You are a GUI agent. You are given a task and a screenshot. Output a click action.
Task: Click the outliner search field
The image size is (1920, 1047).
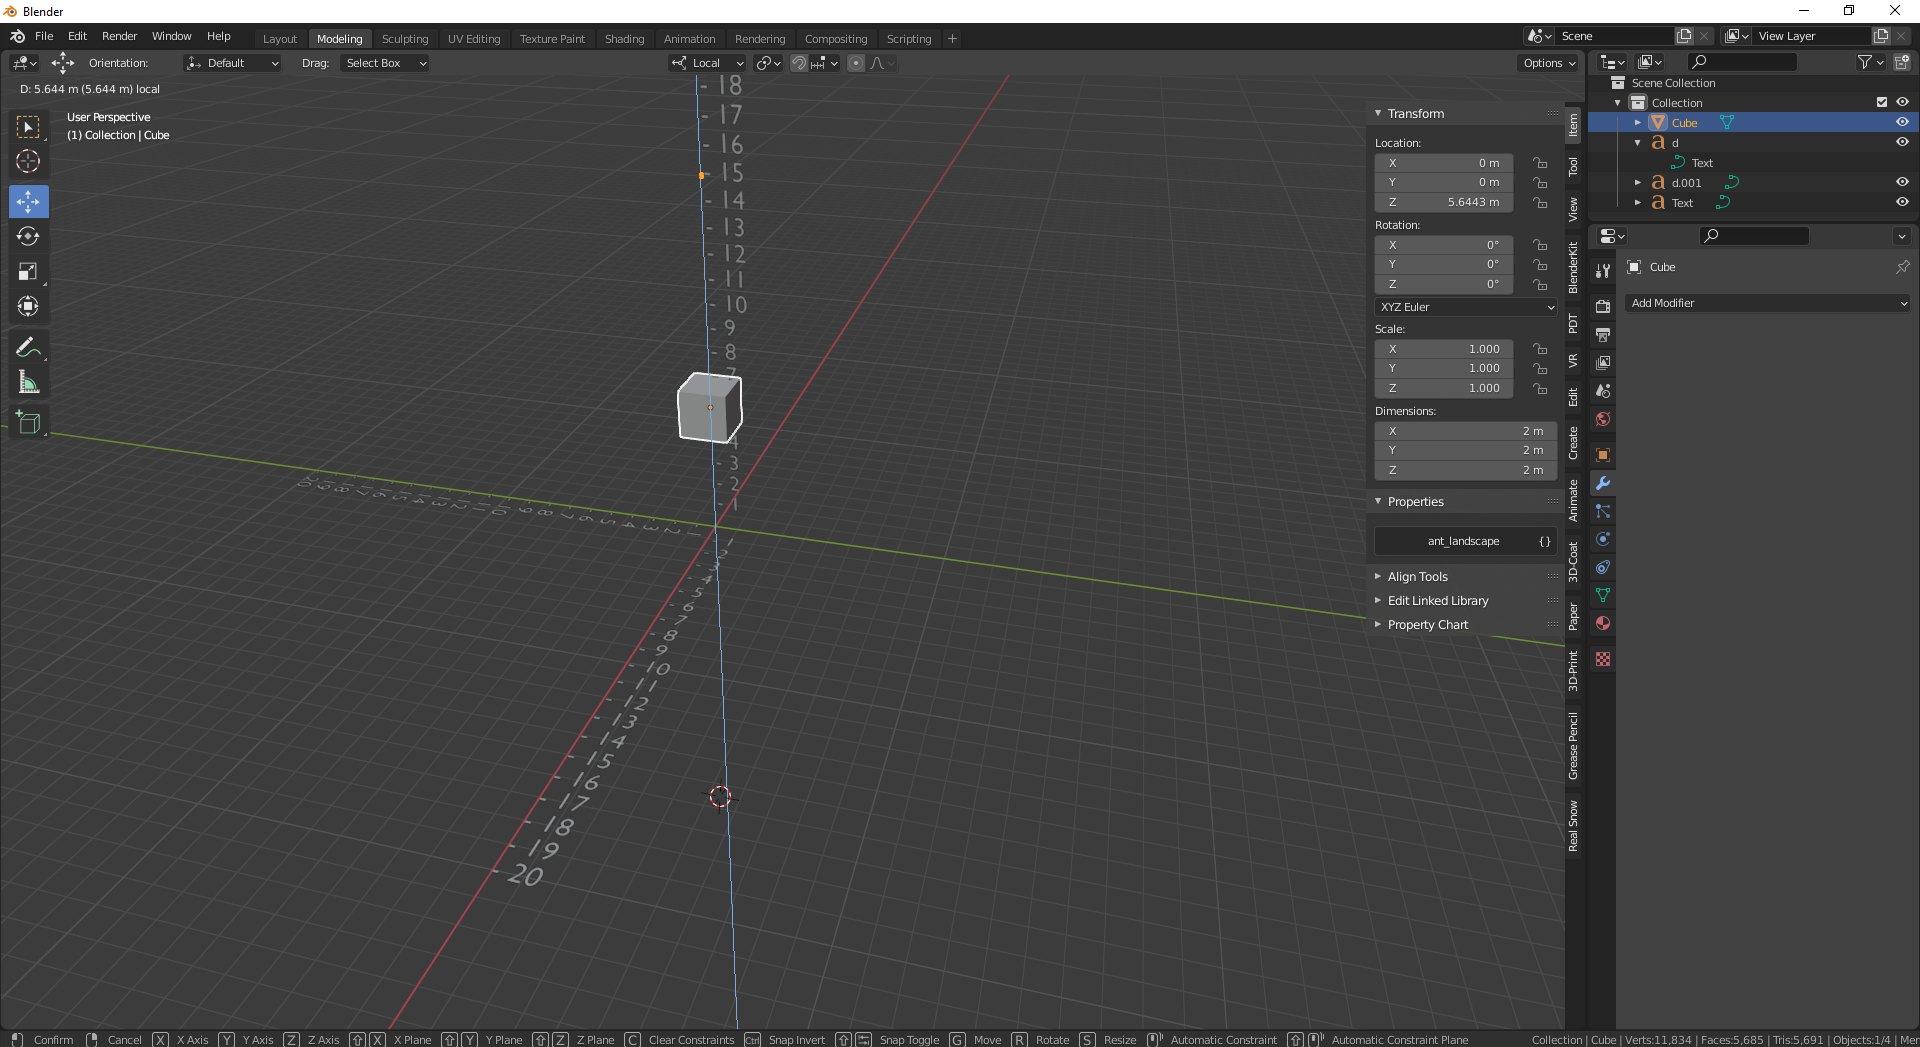[x=1741, y=62]
